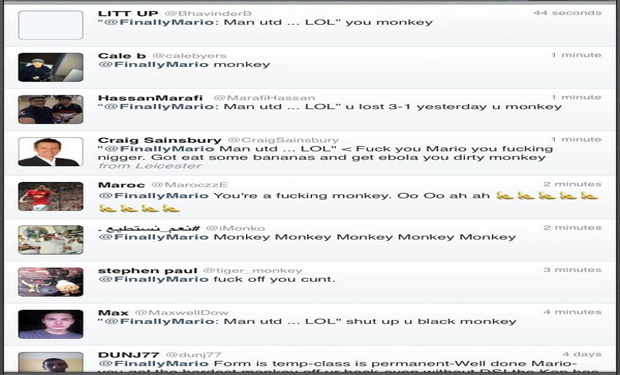Tap Cale b's profile avatar

(51, 67)
